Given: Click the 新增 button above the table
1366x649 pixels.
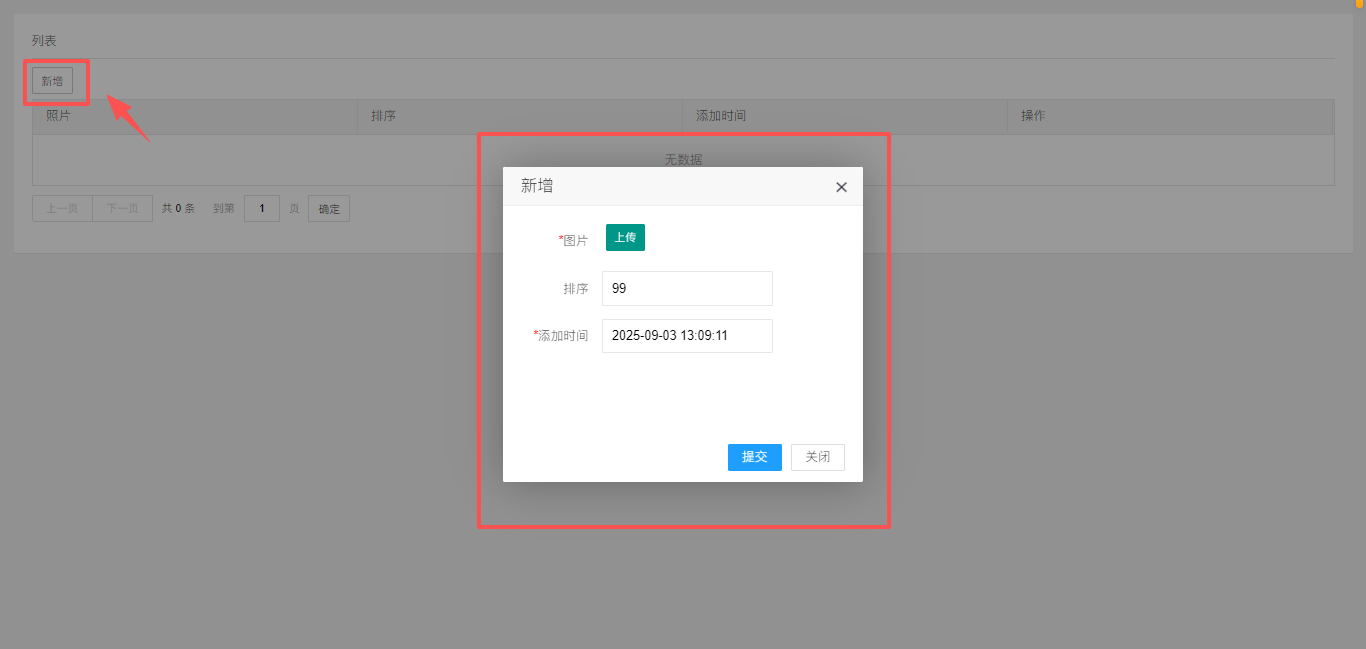Looking at the screenshot, I should [52, 81].
